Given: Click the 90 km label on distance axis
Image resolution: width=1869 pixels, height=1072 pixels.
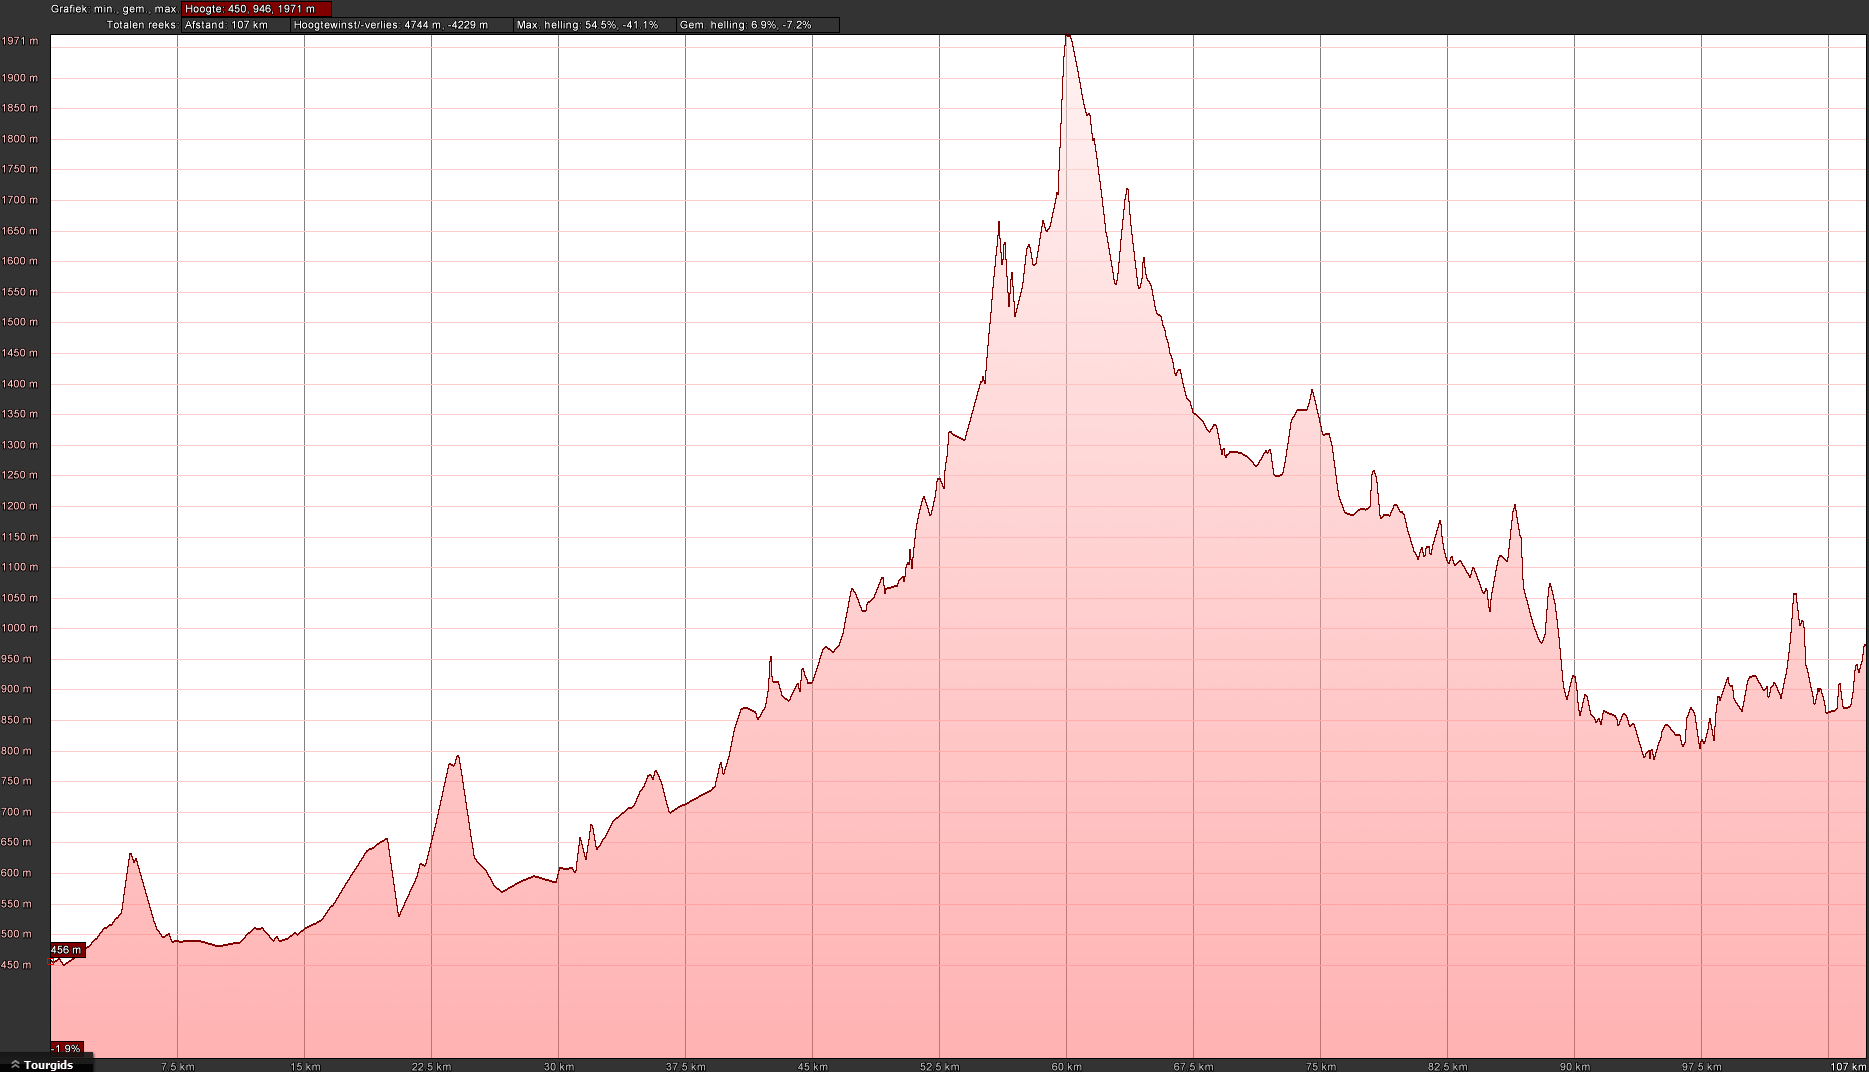Looking at the screenshot, I should 1574,1066.
